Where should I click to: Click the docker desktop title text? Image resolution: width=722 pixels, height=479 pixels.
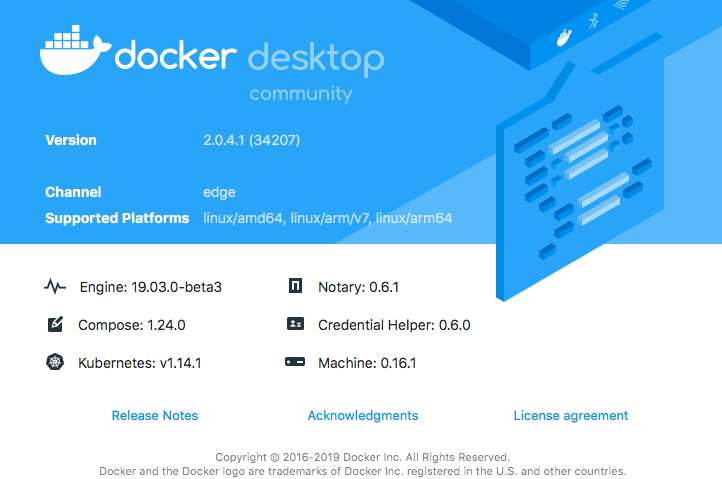pos(249,58)
